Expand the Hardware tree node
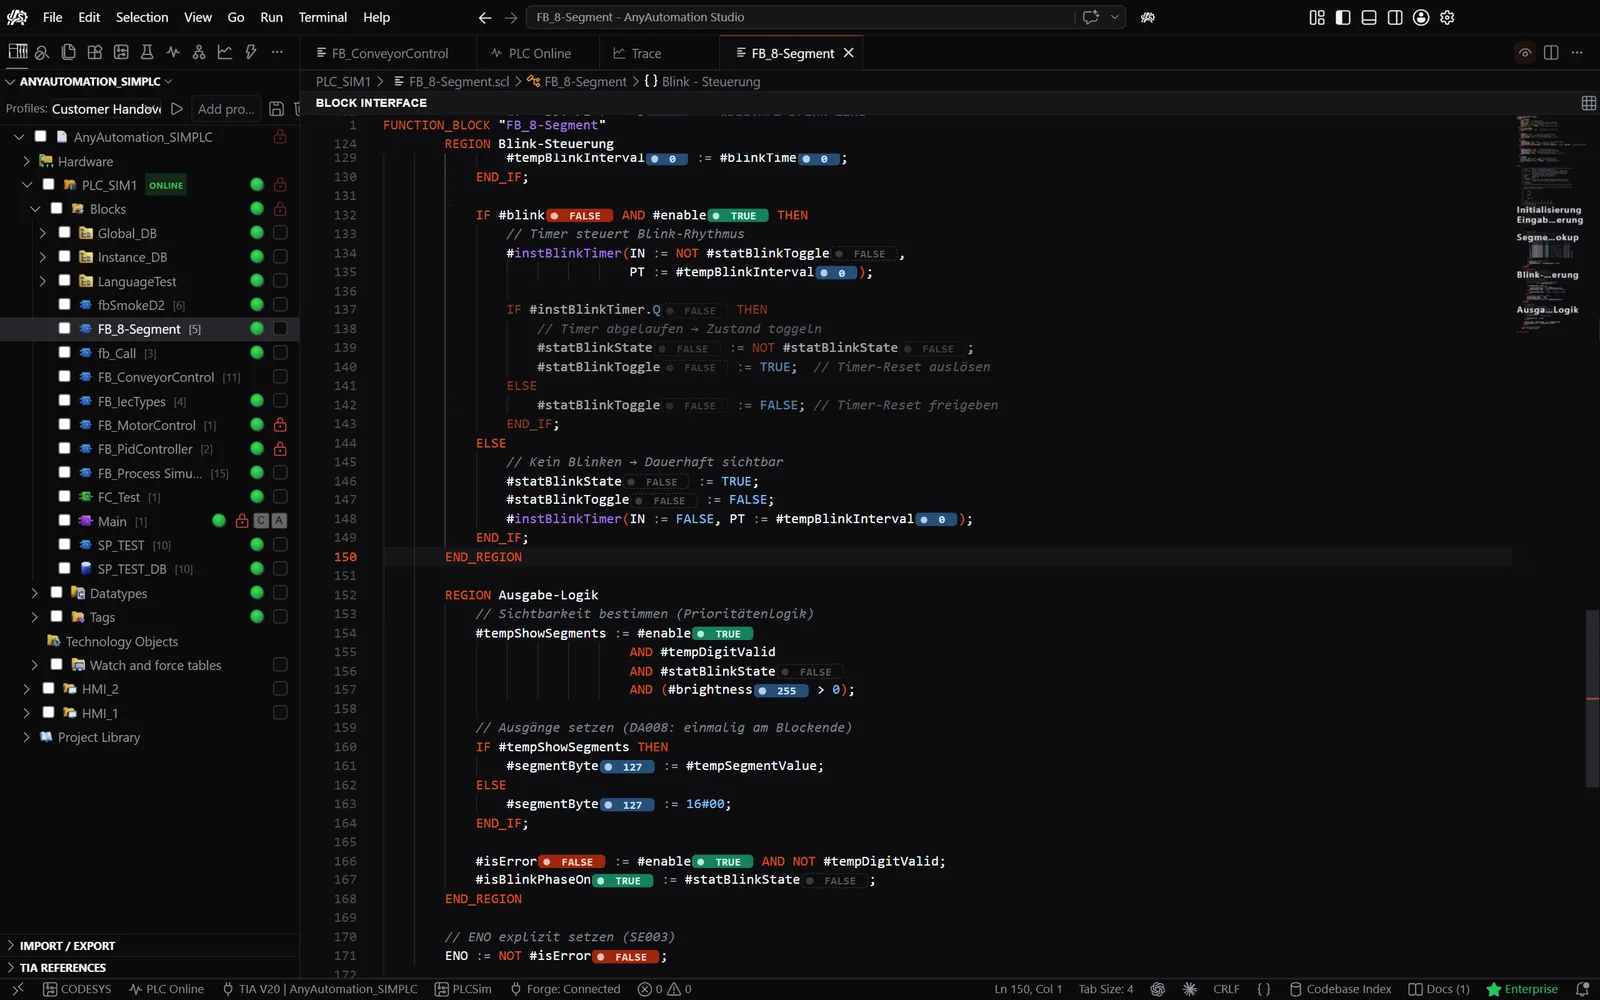Image resolution: width=1600 pixels, height=1000 pixels. [x=26, y=161]
